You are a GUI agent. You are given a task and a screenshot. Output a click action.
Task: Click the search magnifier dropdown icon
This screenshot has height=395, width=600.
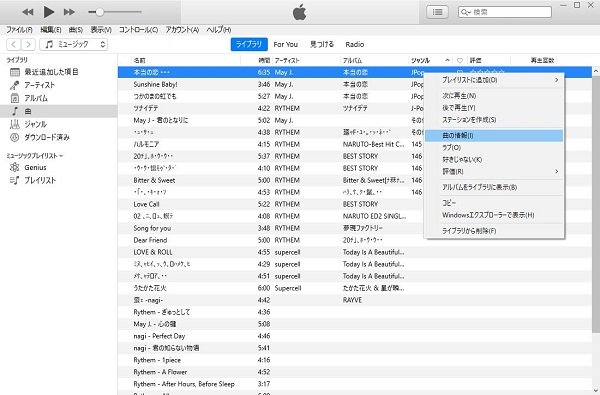pos(466,12)
